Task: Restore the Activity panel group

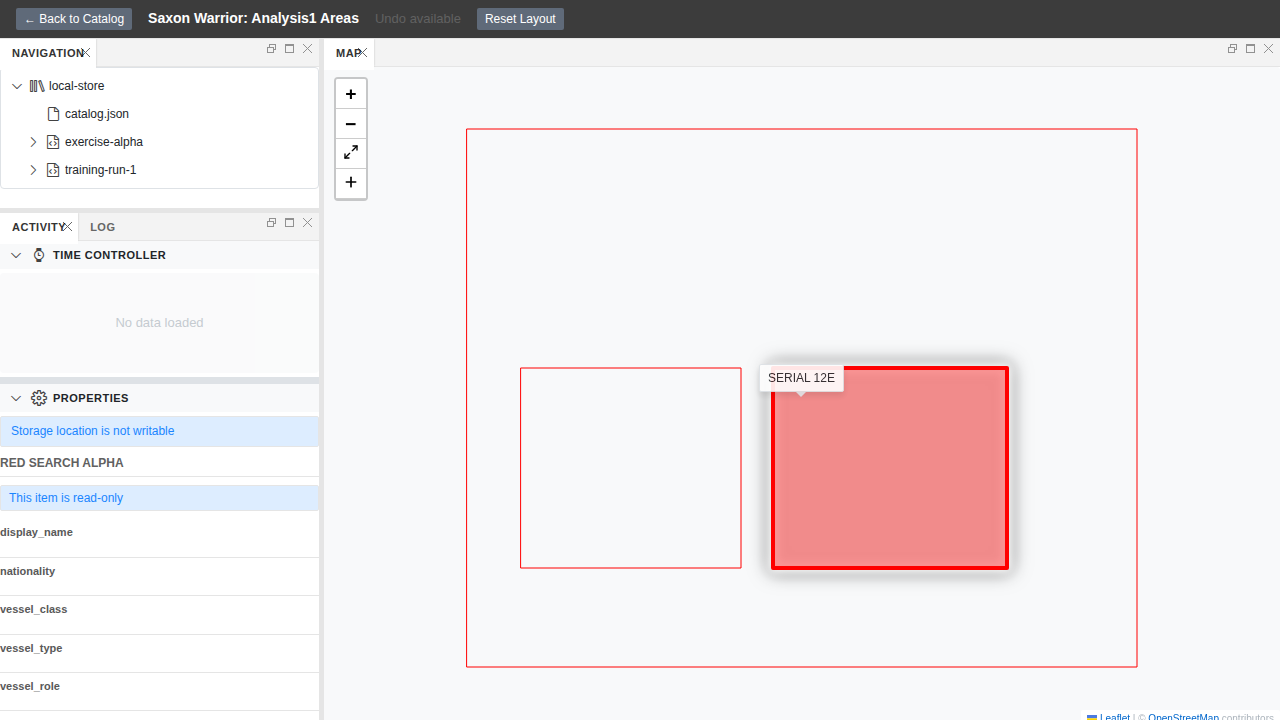Action: point(271,223)
